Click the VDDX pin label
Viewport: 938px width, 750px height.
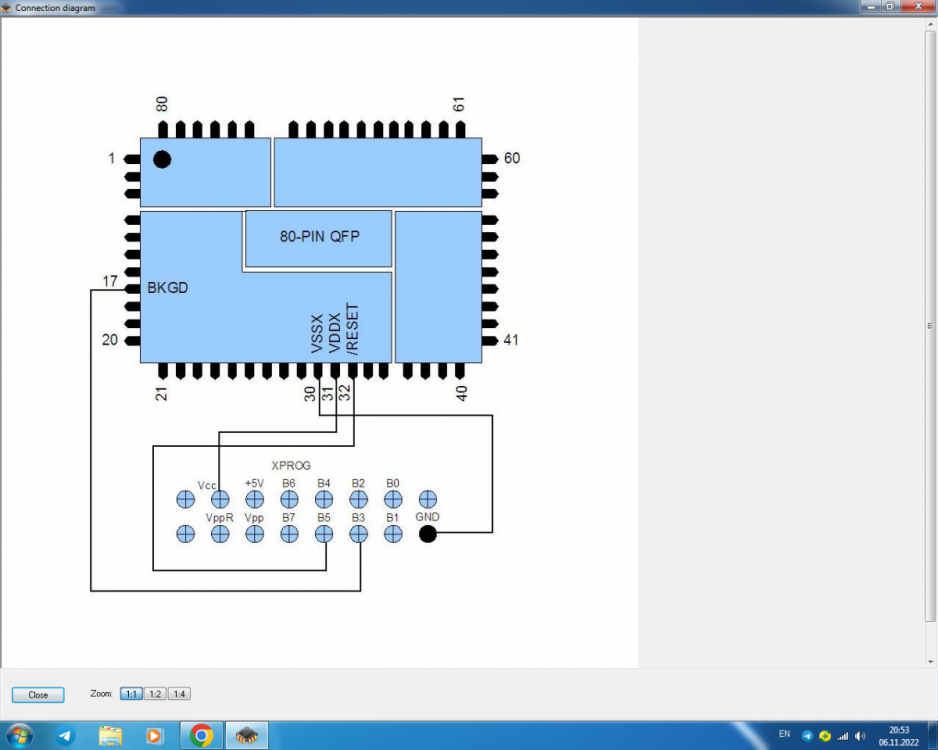click(x=334, y=333)
